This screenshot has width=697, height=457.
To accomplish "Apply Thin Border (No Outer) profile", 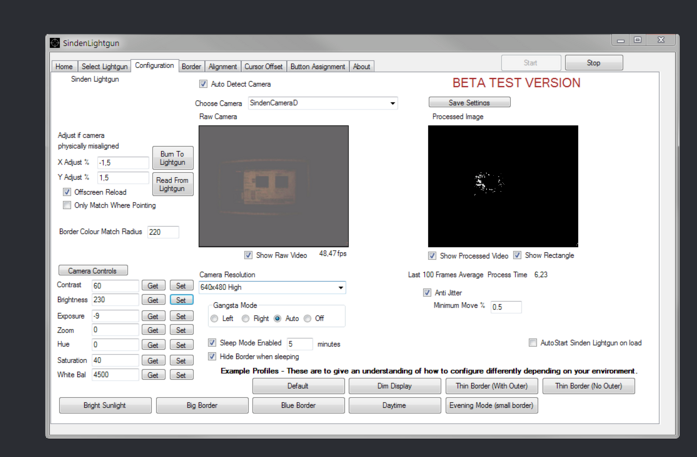I will click(589, 386).
